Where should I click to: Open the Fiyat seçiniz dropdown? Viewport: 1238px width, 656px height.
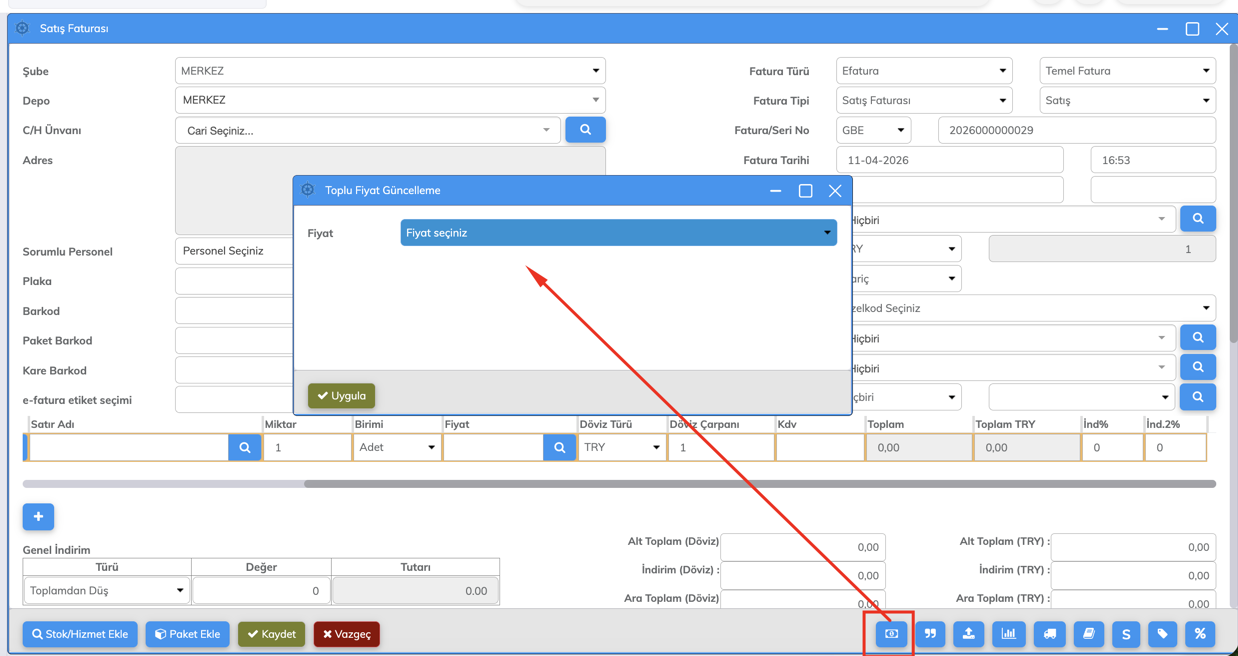(618, 233)
